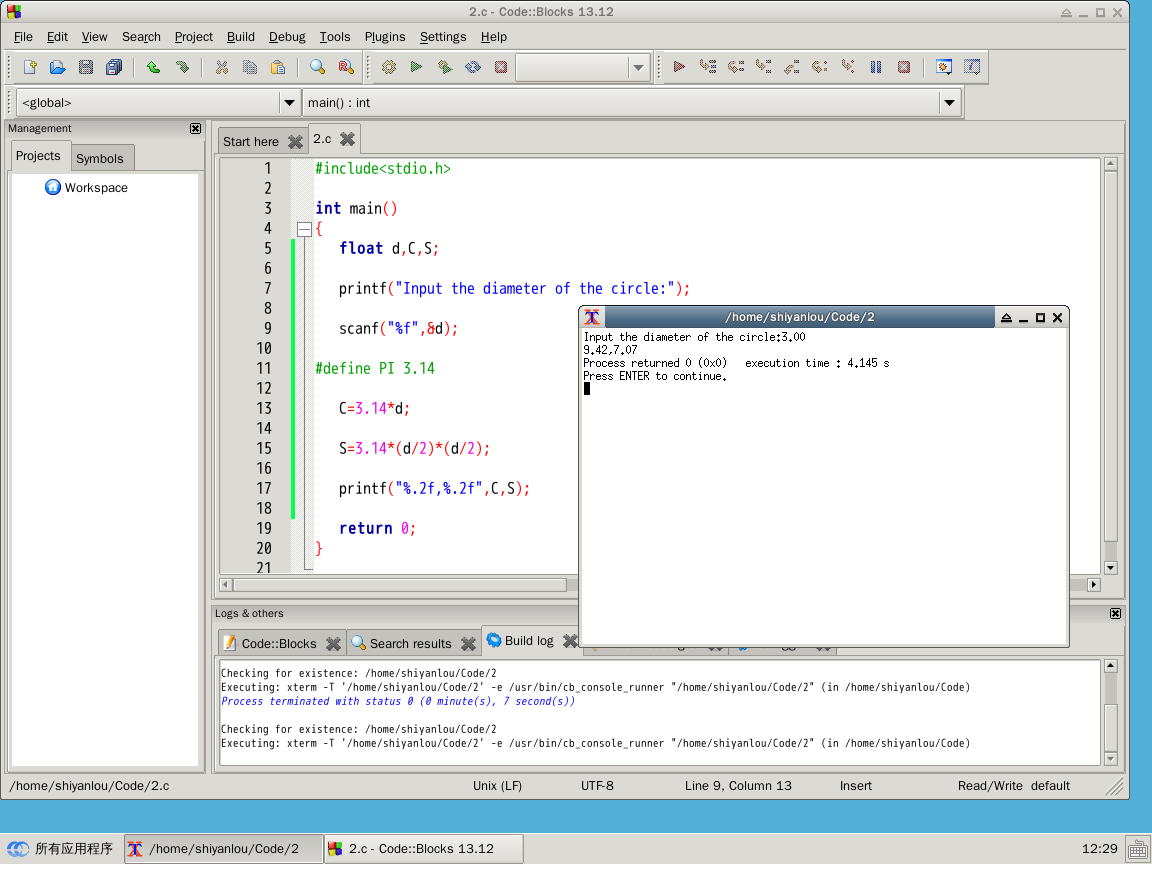Open the Plugins menu
Screen dimensions: 1152x896
click(x=384, y=37)
